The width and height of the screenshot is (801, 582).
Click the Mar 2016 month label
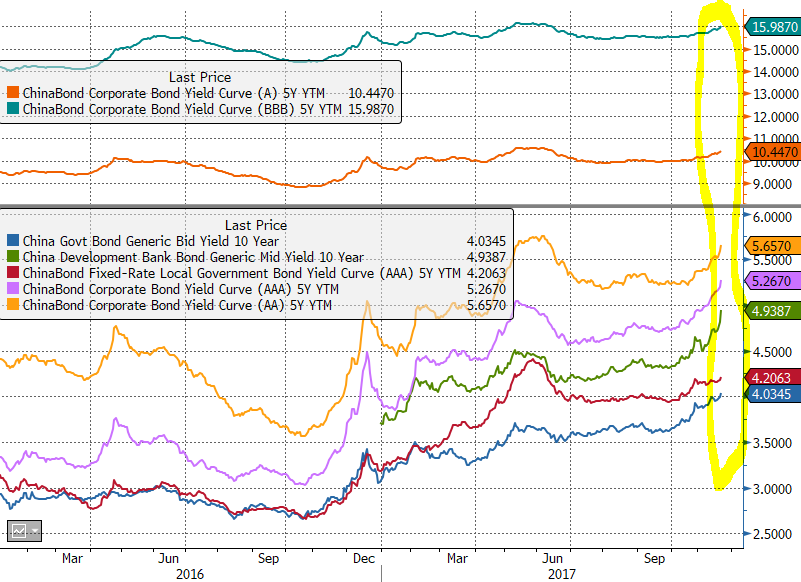(x=72, y=558)
